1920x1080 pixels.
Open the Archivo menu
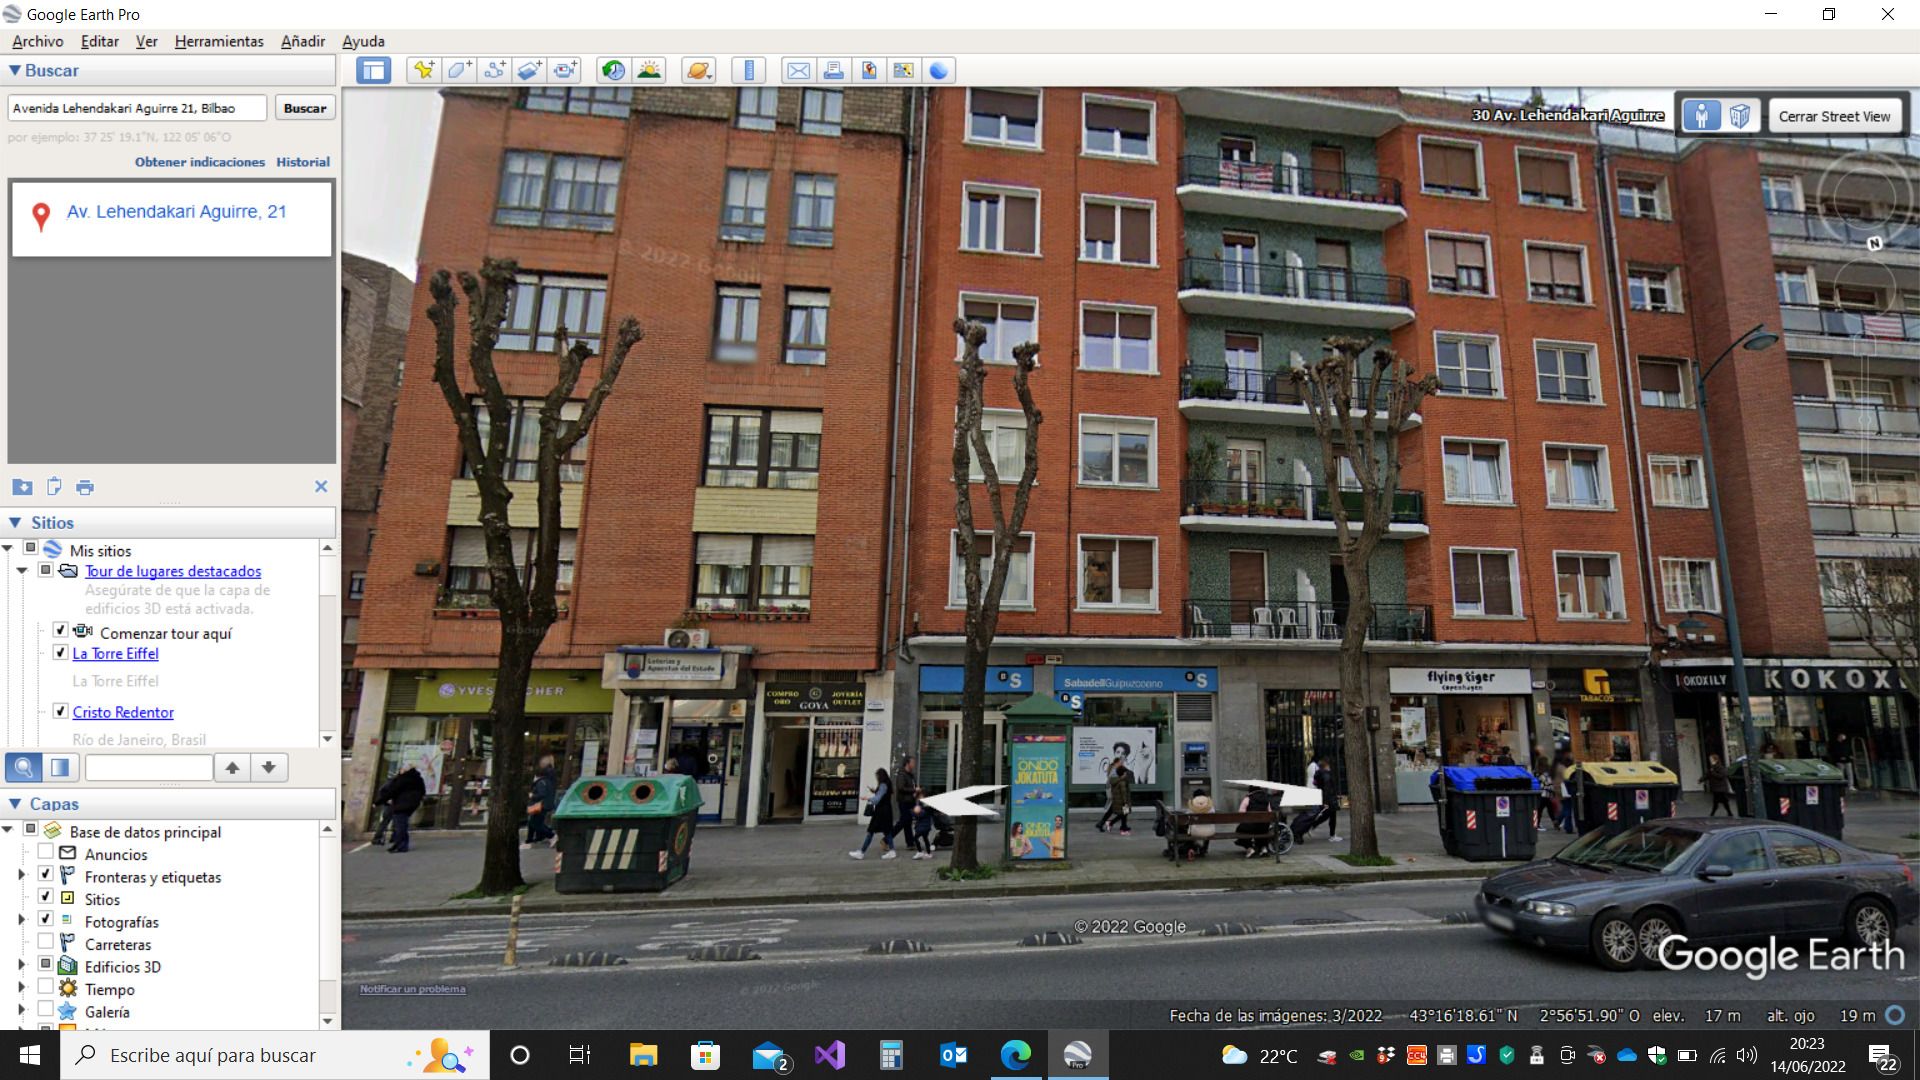point(38,41)
